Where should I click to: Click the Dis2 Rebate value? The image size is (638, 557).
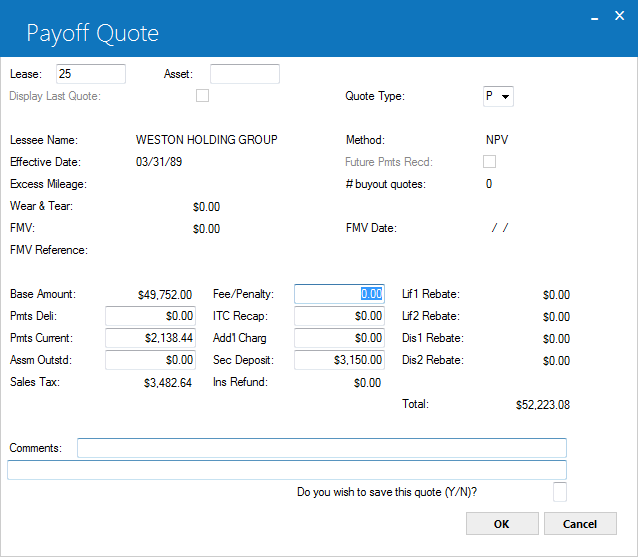point(556,360)
